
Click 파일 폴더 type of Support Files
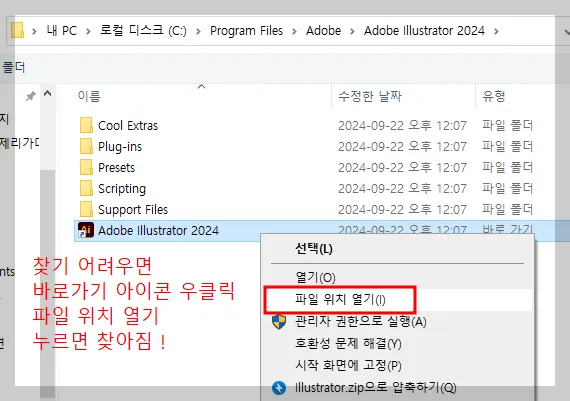pos(507,209)
